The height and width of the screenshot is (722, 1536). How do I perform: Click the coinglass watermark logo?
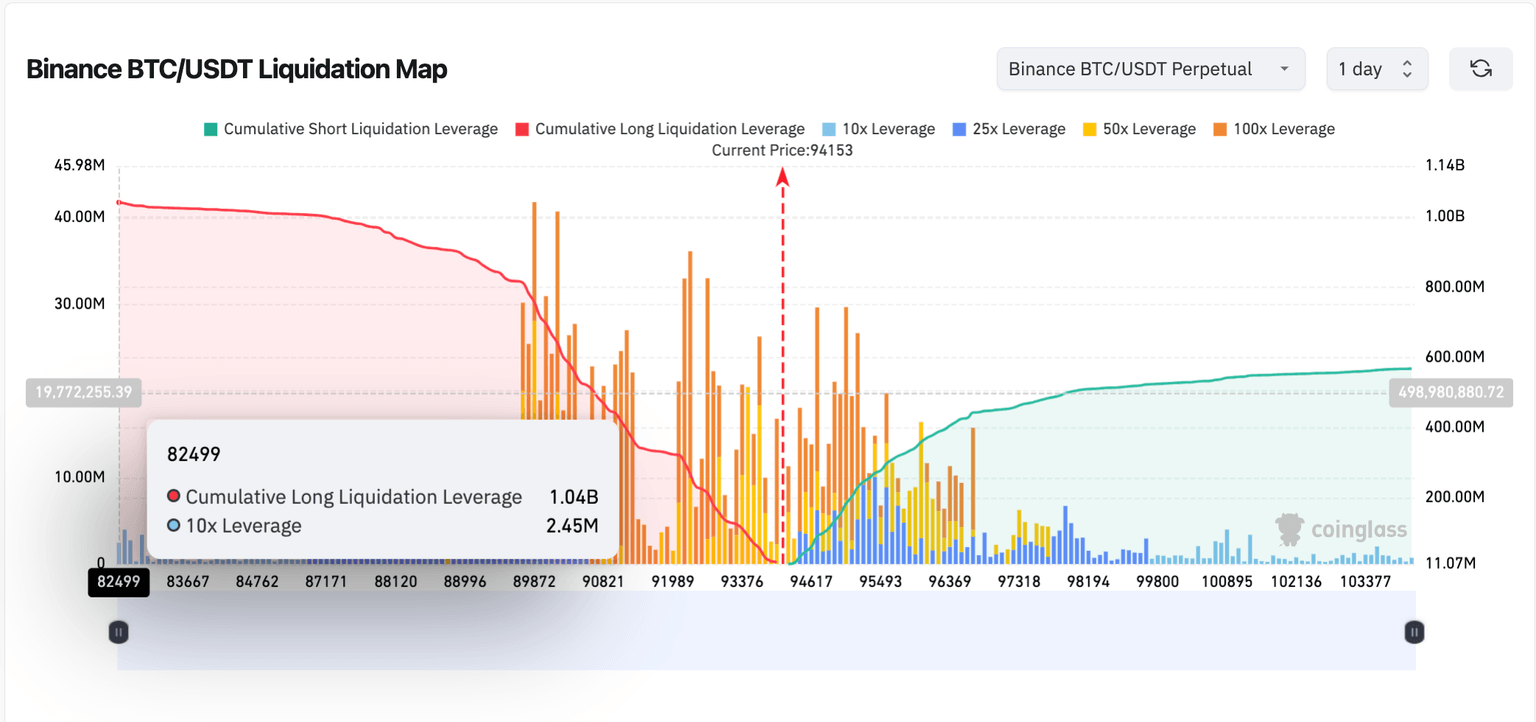coord(1341,529)
